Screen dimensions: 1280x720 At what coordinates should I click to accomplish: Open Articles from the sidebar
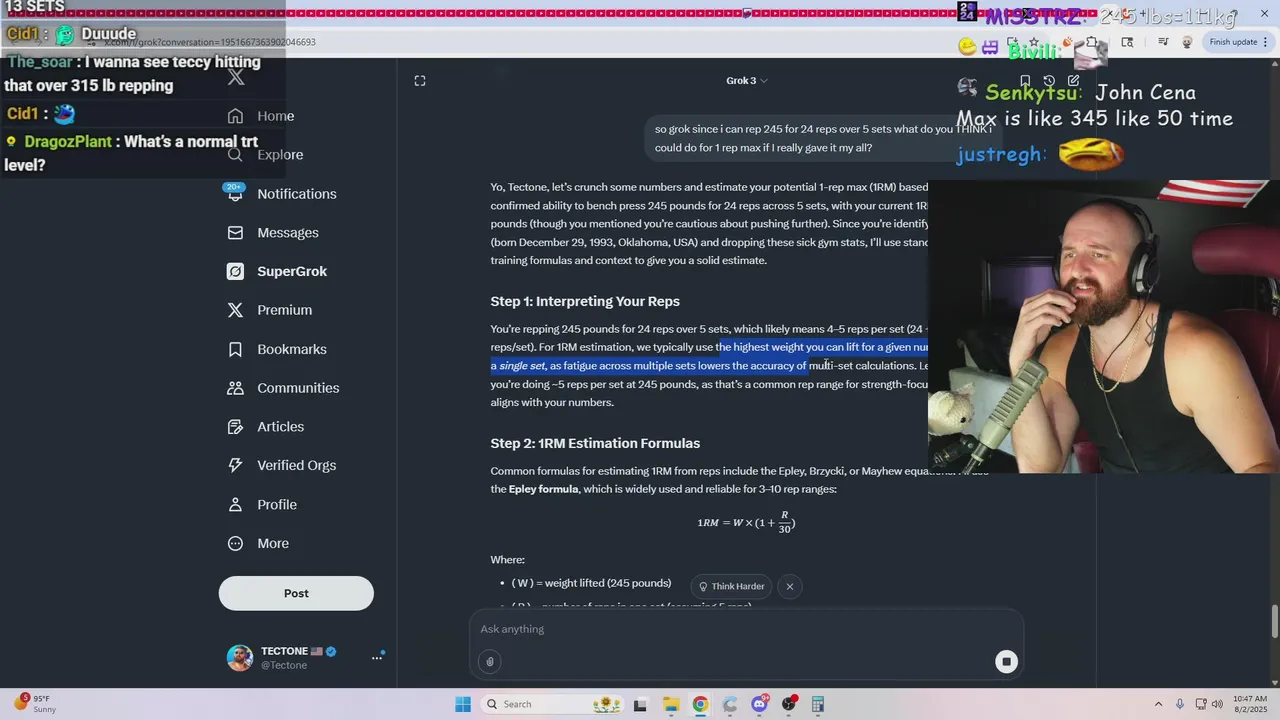pos(266,427)
